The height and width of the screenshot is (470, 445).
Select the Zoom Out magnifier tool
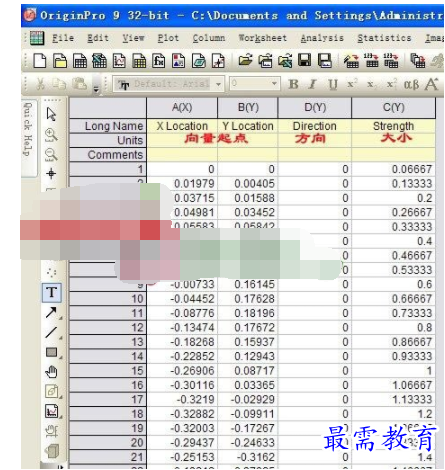[51, 155]
